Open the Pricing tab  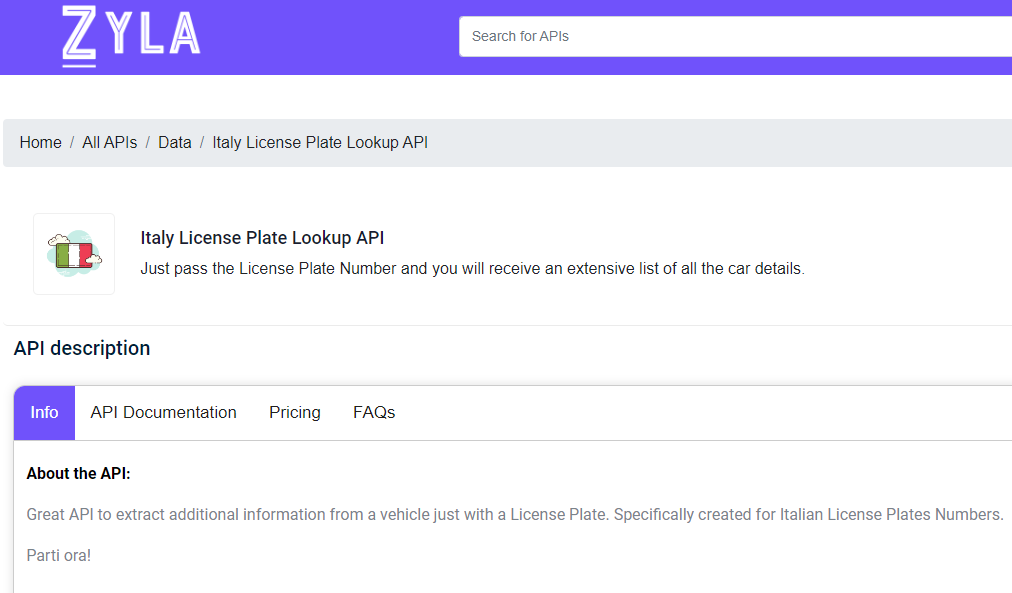295,413
